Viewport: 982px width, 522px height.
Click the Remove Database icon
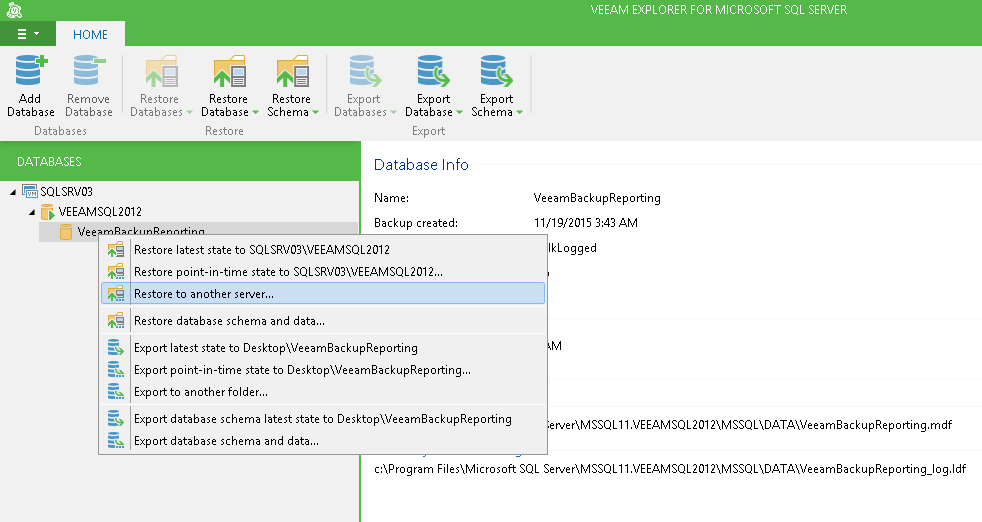tap(89, 70)
